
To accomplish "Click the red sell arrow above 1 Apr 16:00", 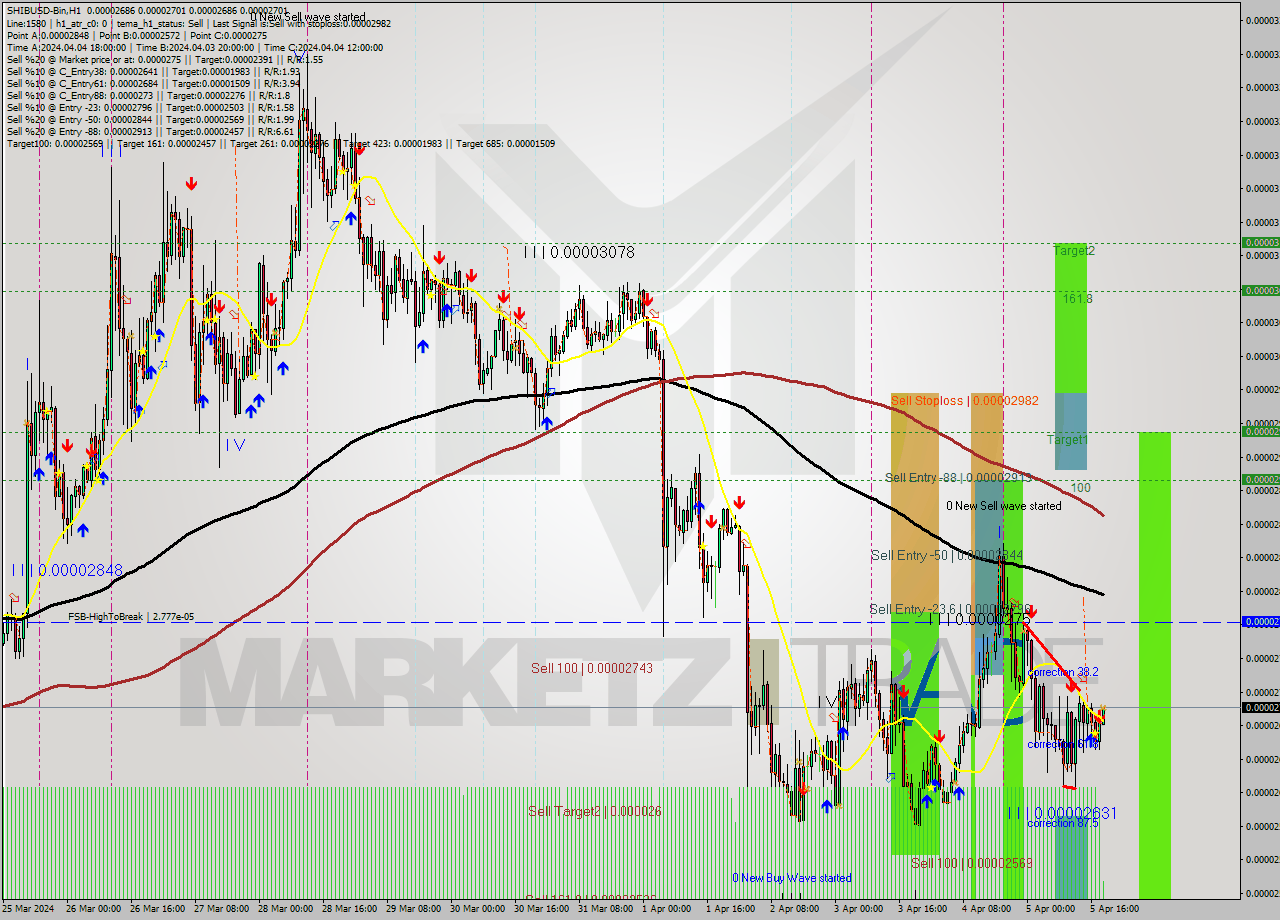I will 739,502.
